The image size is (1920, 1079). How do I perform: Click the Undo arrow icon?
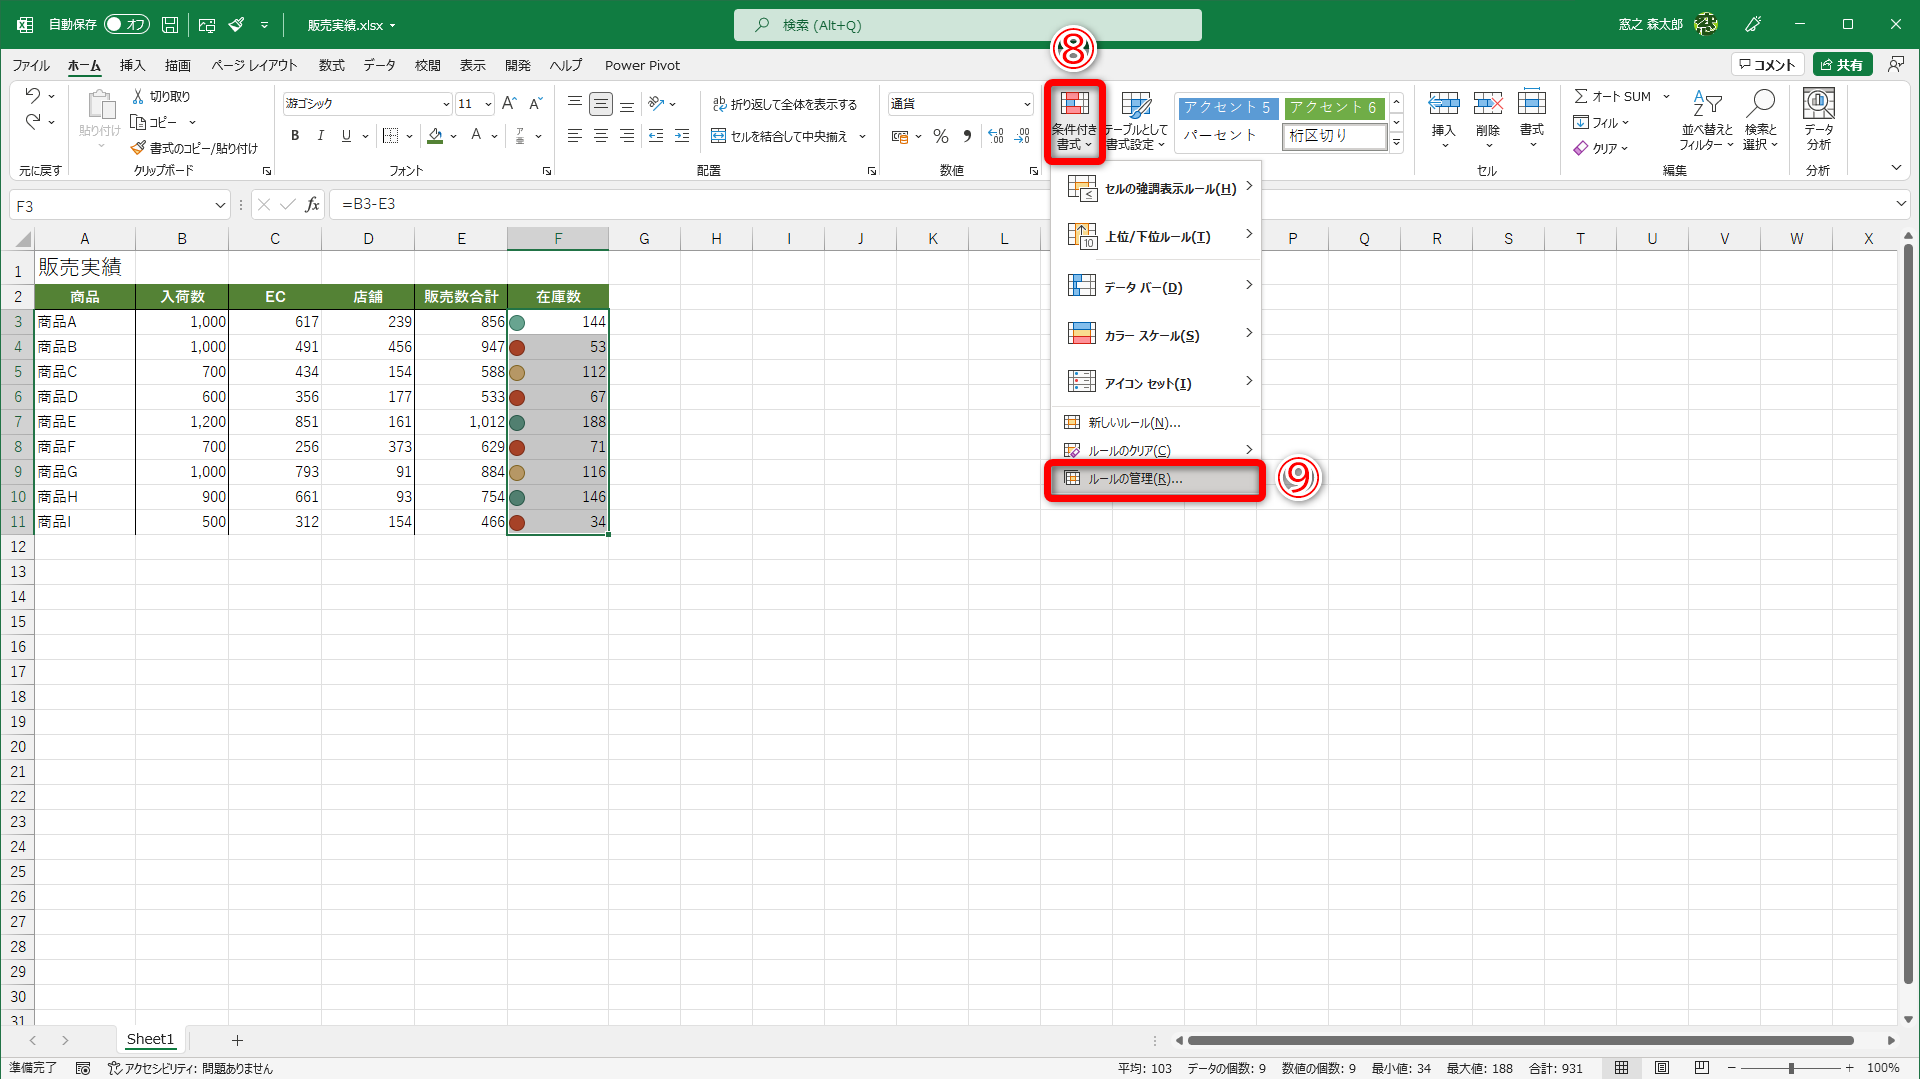[32, 96]
